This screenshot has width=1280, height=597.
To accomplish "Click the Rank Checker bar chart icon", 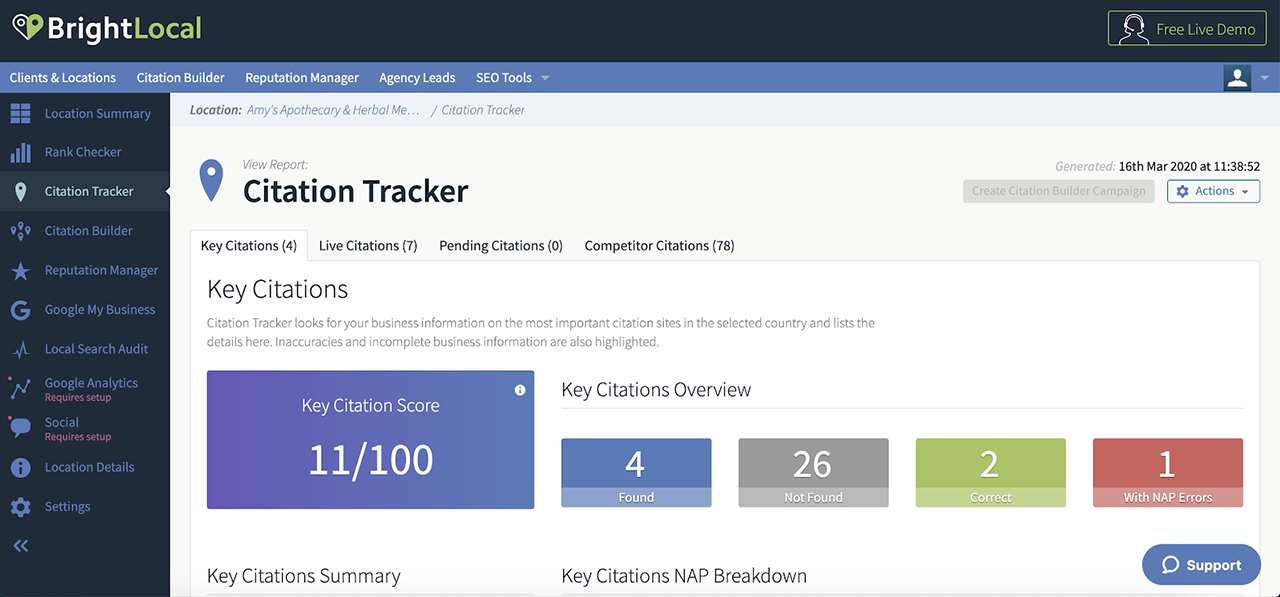I will click(x=20, y=153).
